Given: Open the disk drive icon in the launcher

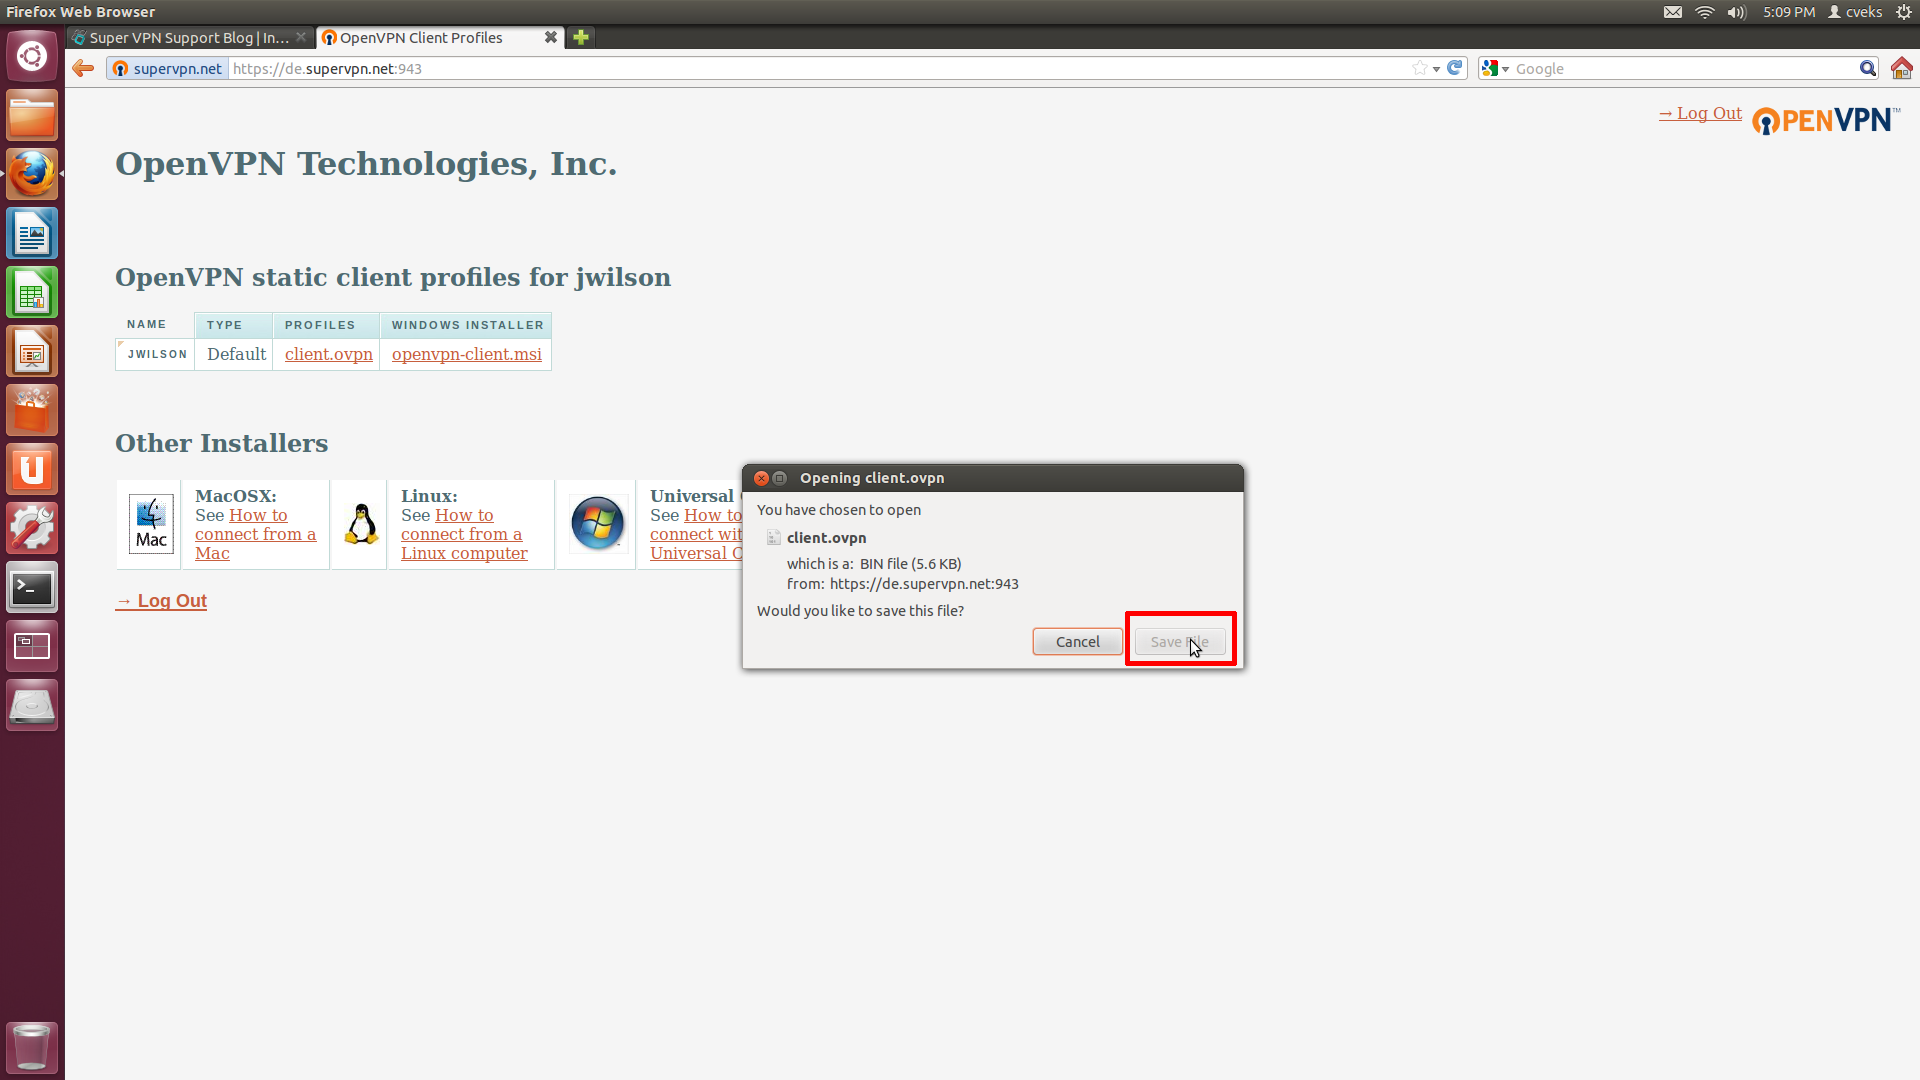Looking at the screenshot, I should coord(32,705).
